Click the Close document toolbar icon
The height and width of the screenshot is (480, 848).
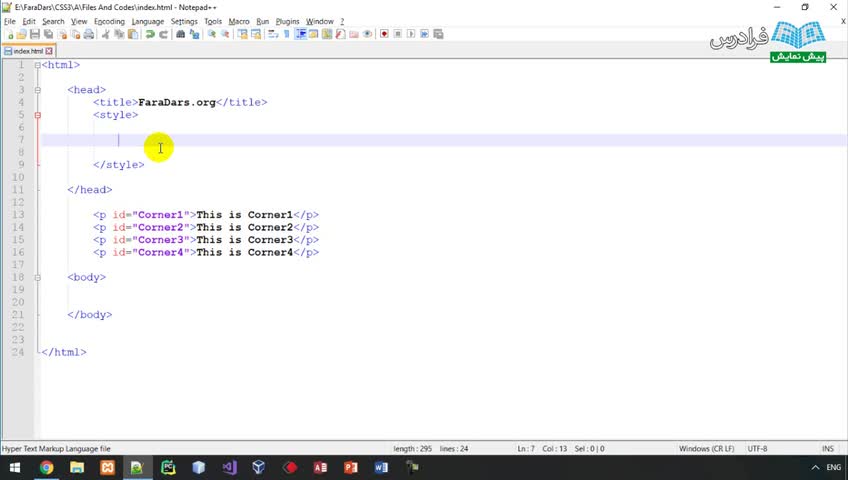click(x=62, y=34)
